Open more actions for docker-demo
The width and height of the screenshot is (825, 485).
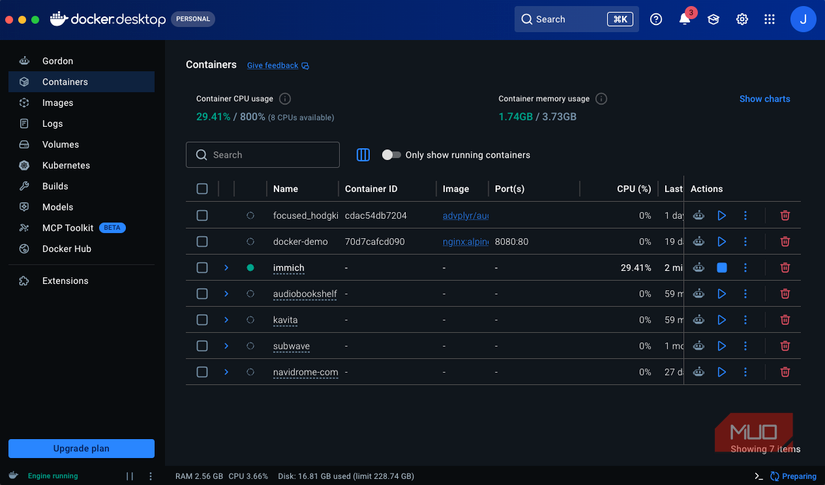(x=745, y=241)
